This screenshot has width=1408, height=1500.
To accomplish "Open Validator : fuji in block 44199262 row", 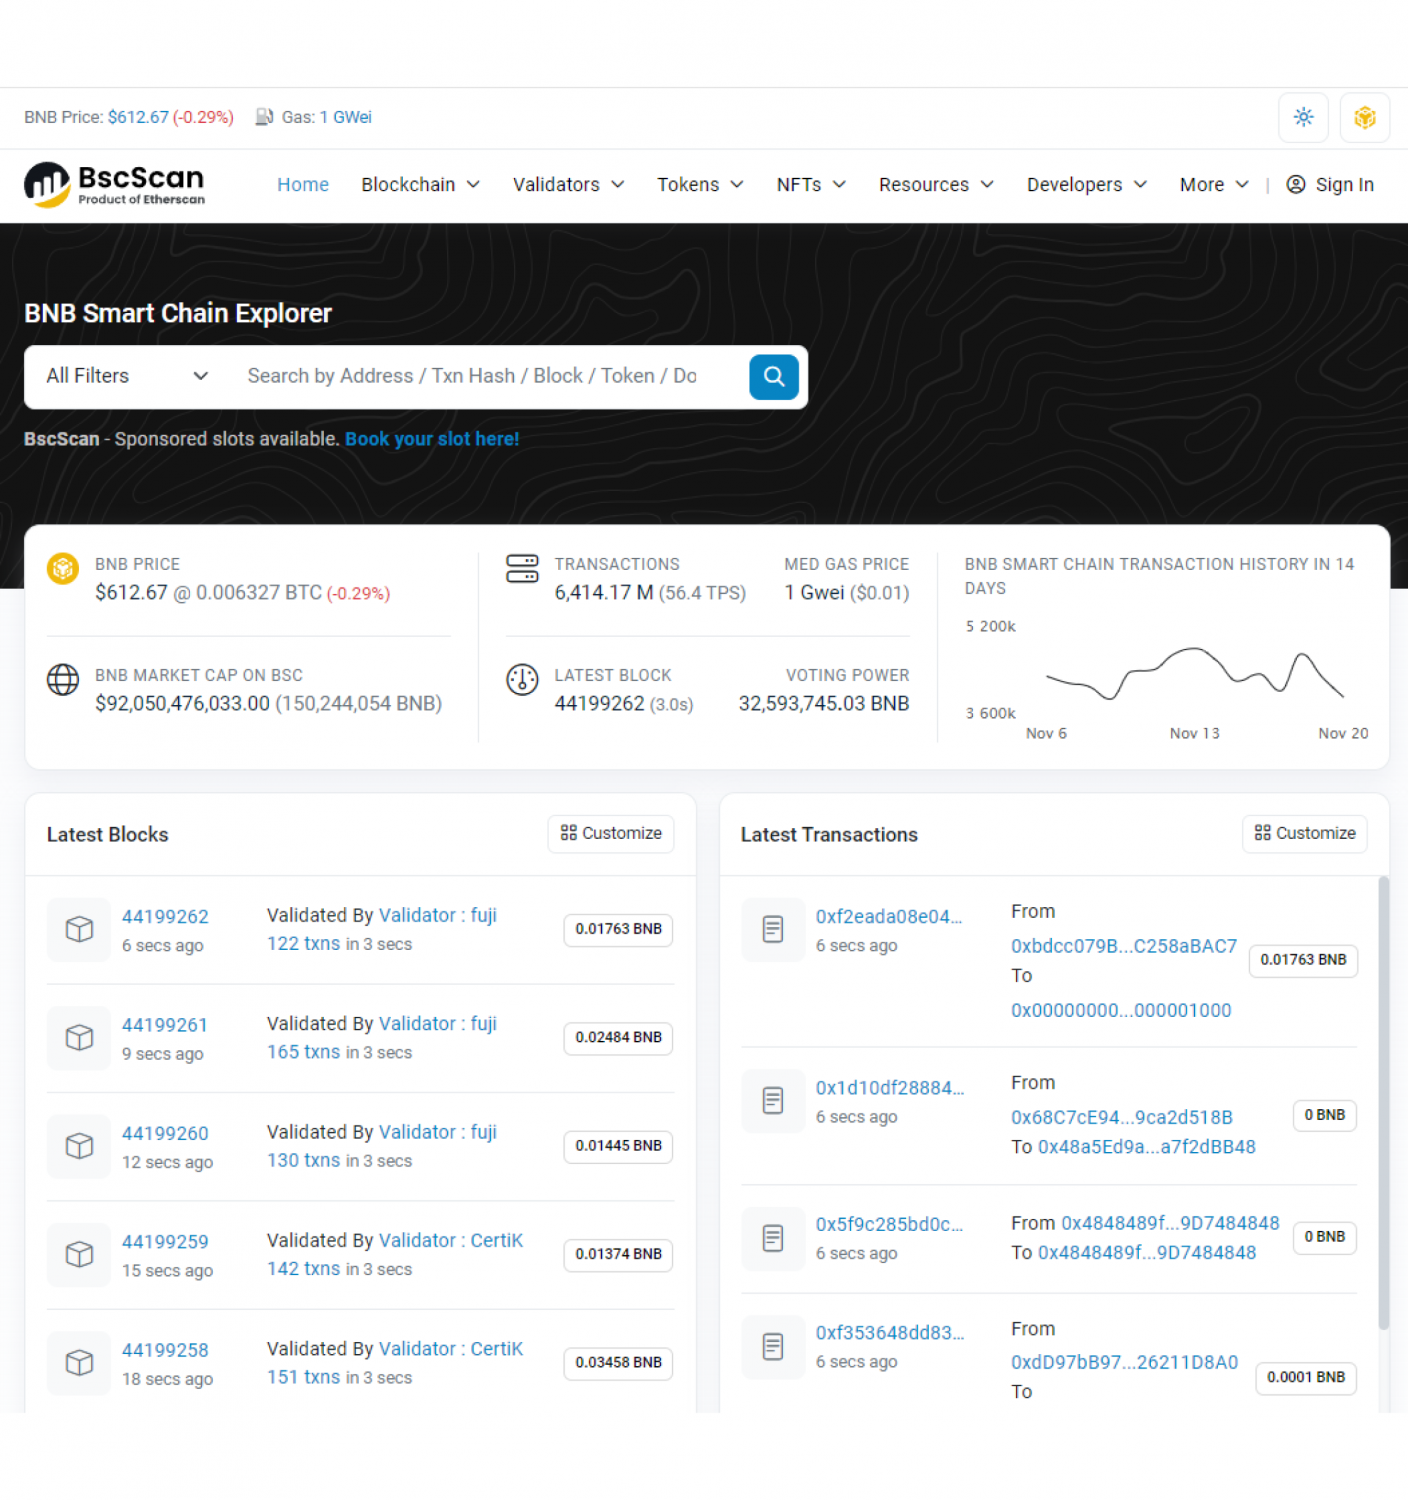I will tap(438, 915).
